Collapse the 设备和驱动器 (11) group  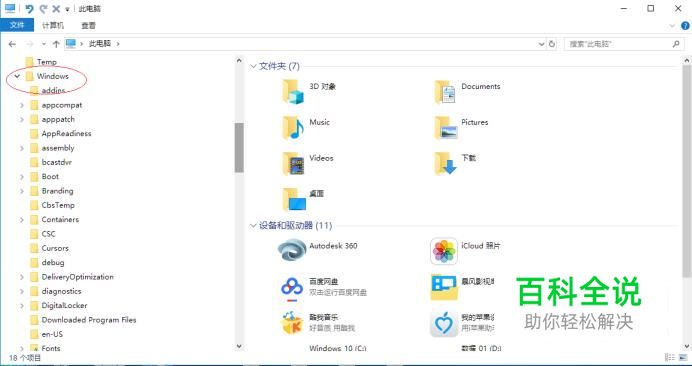click(253, 226)
